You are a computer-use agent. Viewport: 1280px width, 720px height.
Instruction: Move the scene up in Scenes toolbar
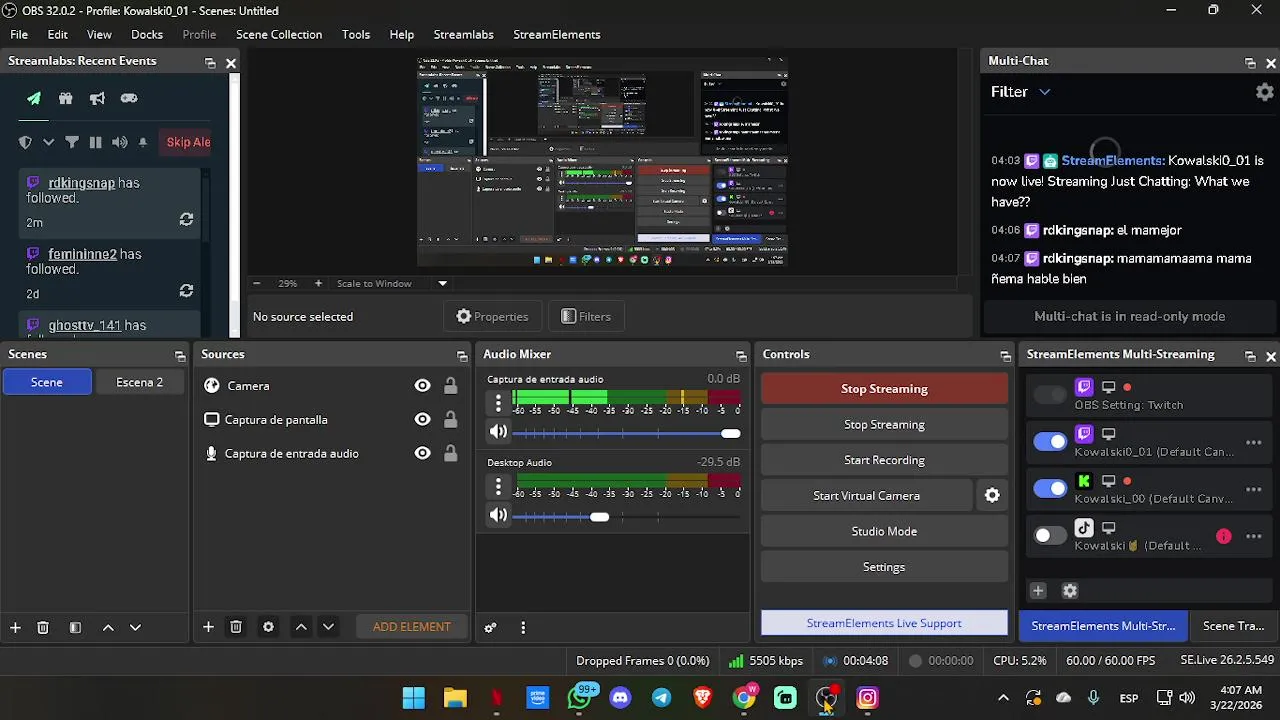pos(108,627)
